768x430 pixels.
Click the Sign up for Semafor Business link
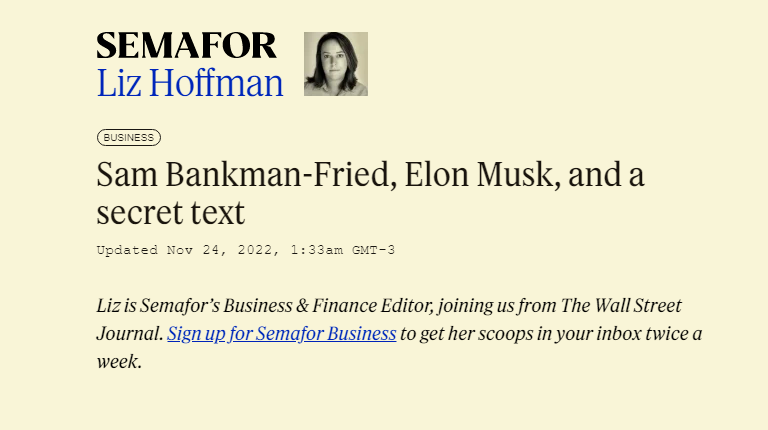pos(282,334)
